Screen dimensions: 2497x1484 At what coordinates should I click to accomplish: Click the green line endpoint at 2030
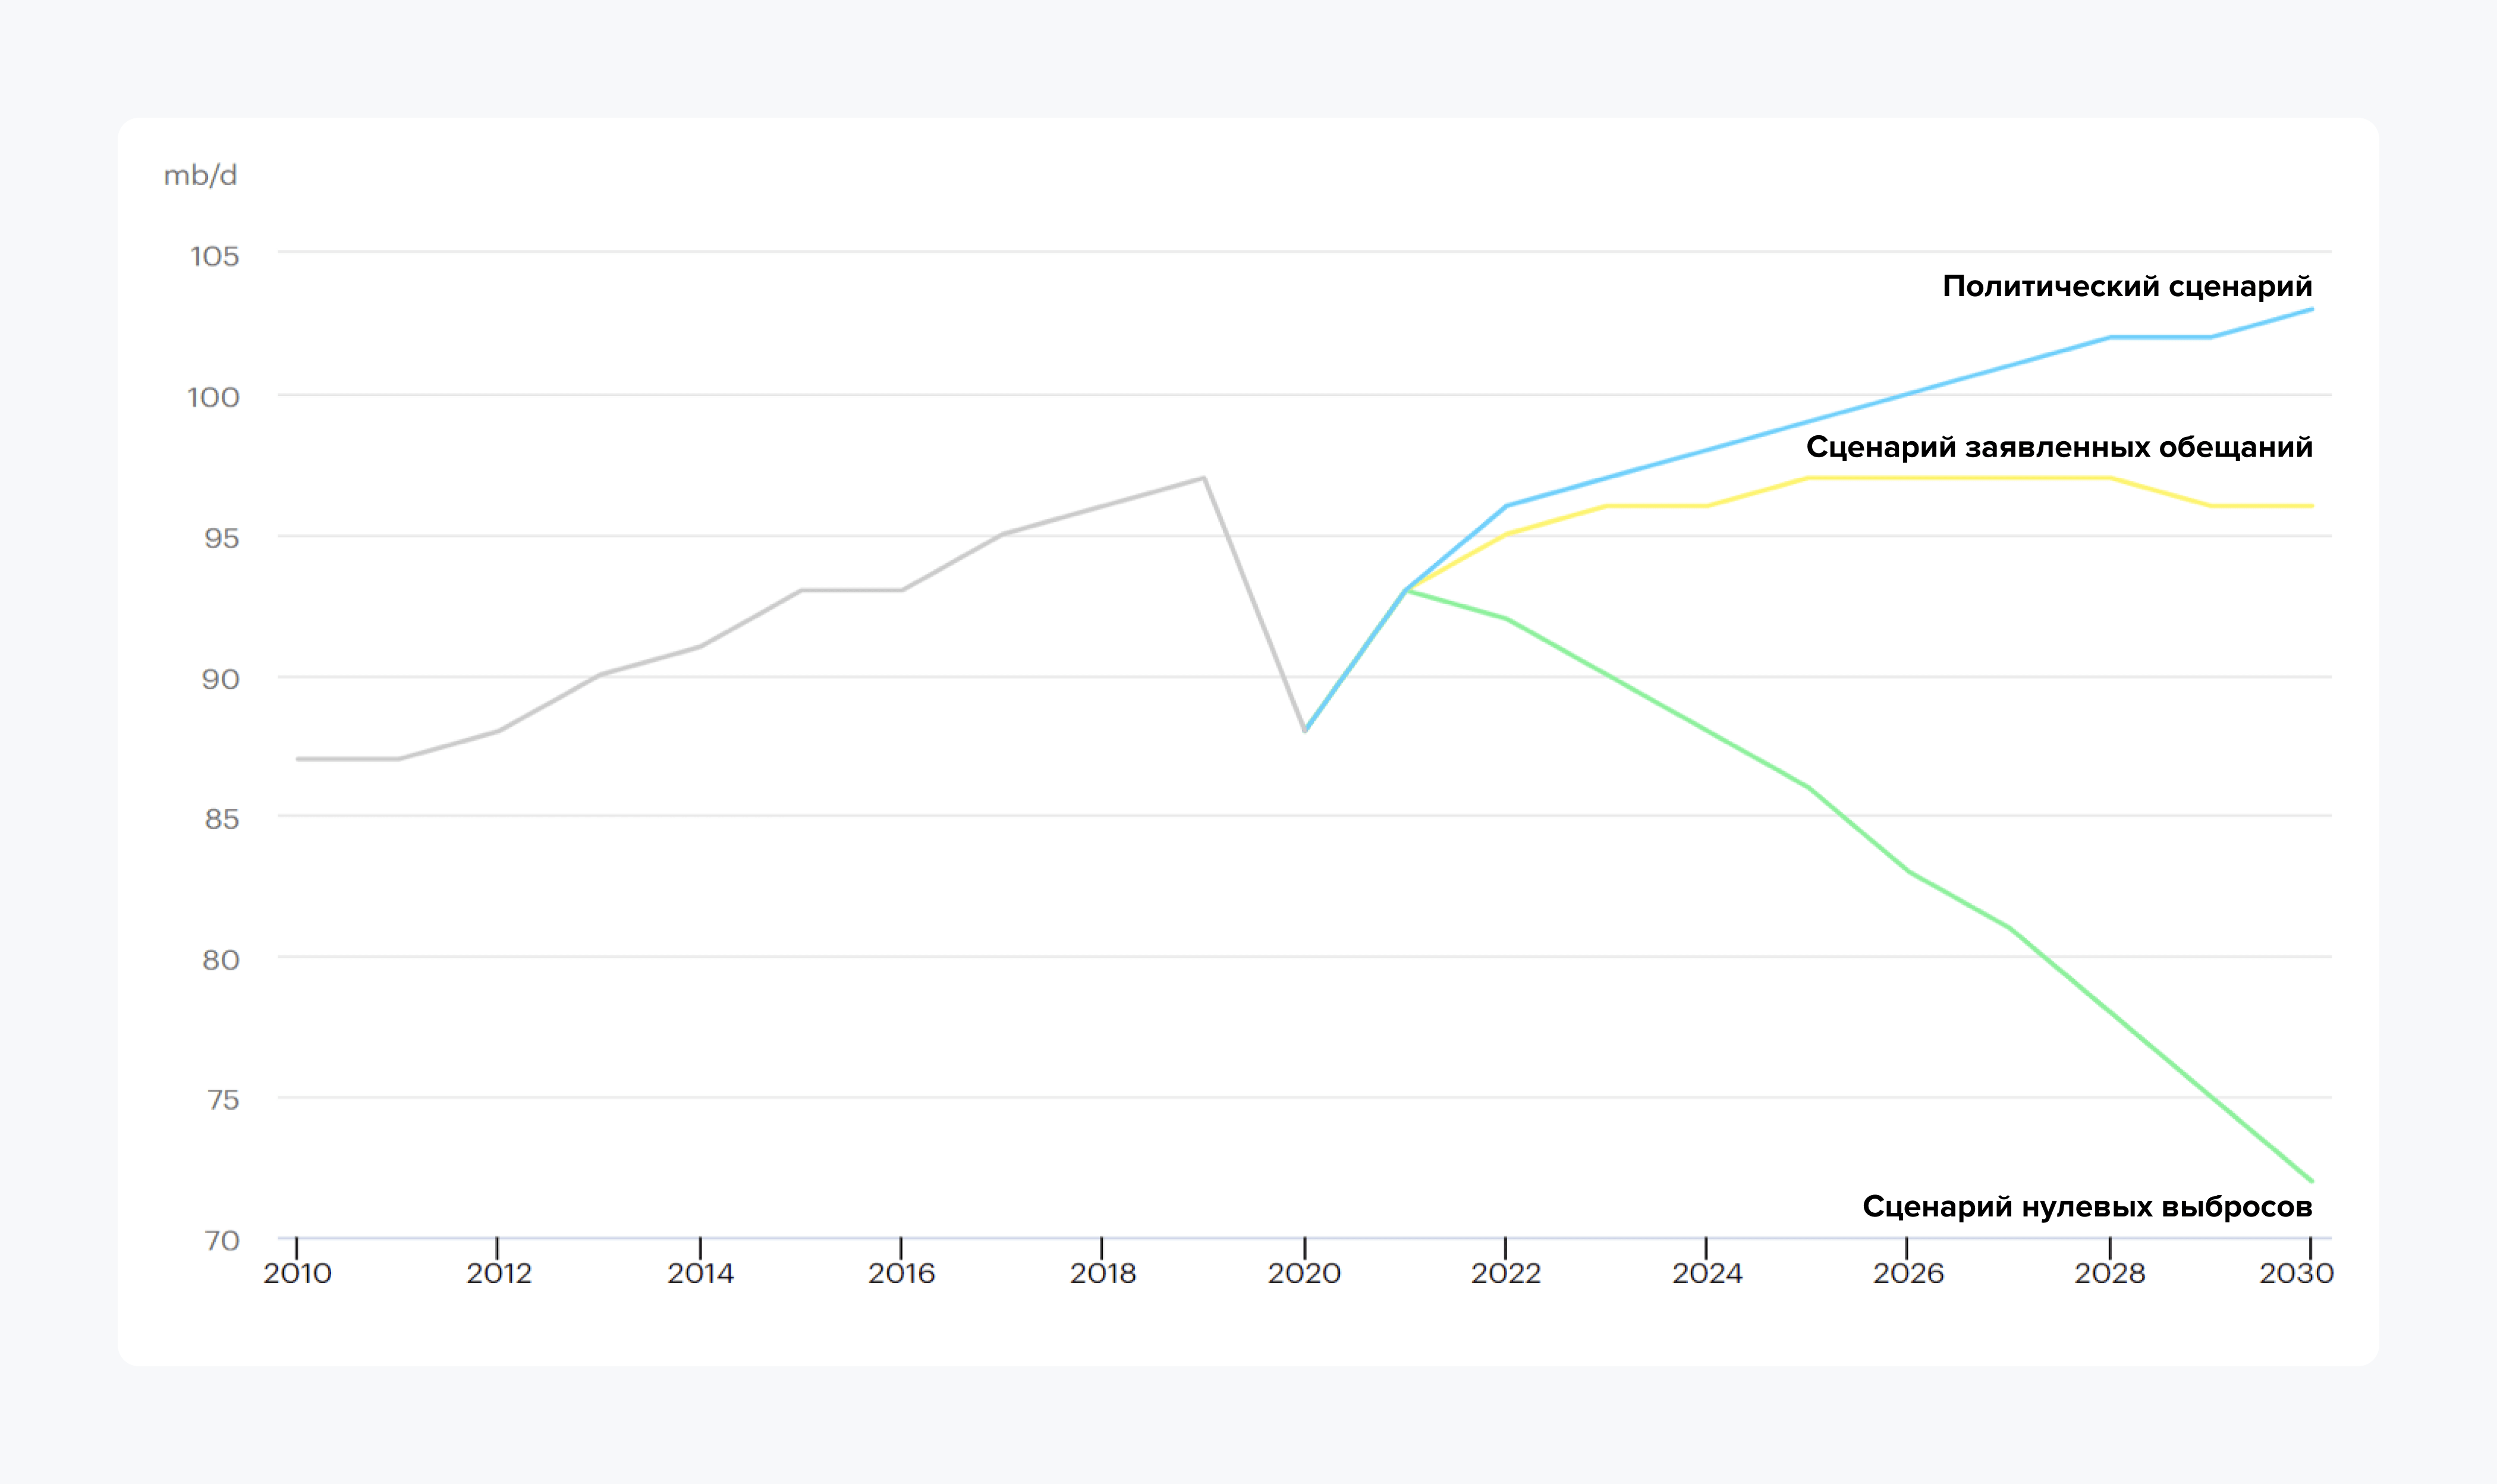pyautogui.click(x=2311, y=1181)
